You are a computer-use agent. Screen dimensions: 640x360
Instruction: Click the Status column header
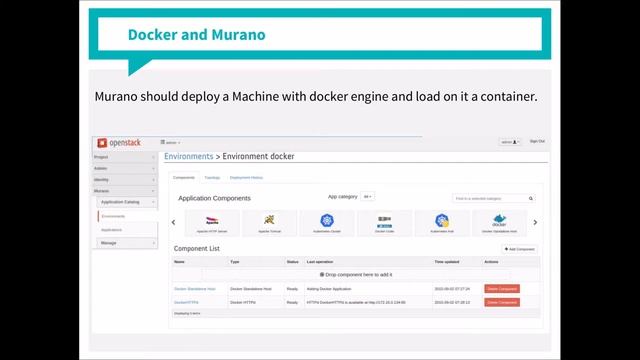click(293, 262)
